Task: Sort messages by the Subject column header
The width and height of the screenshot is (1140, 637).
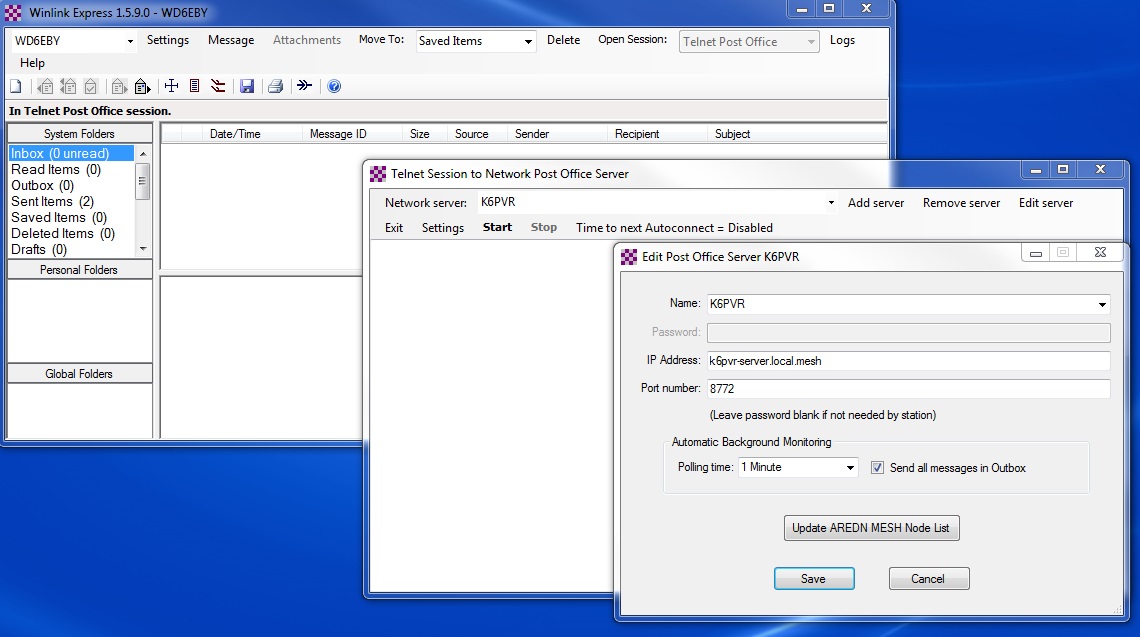Action: click(x=797, y=134)
